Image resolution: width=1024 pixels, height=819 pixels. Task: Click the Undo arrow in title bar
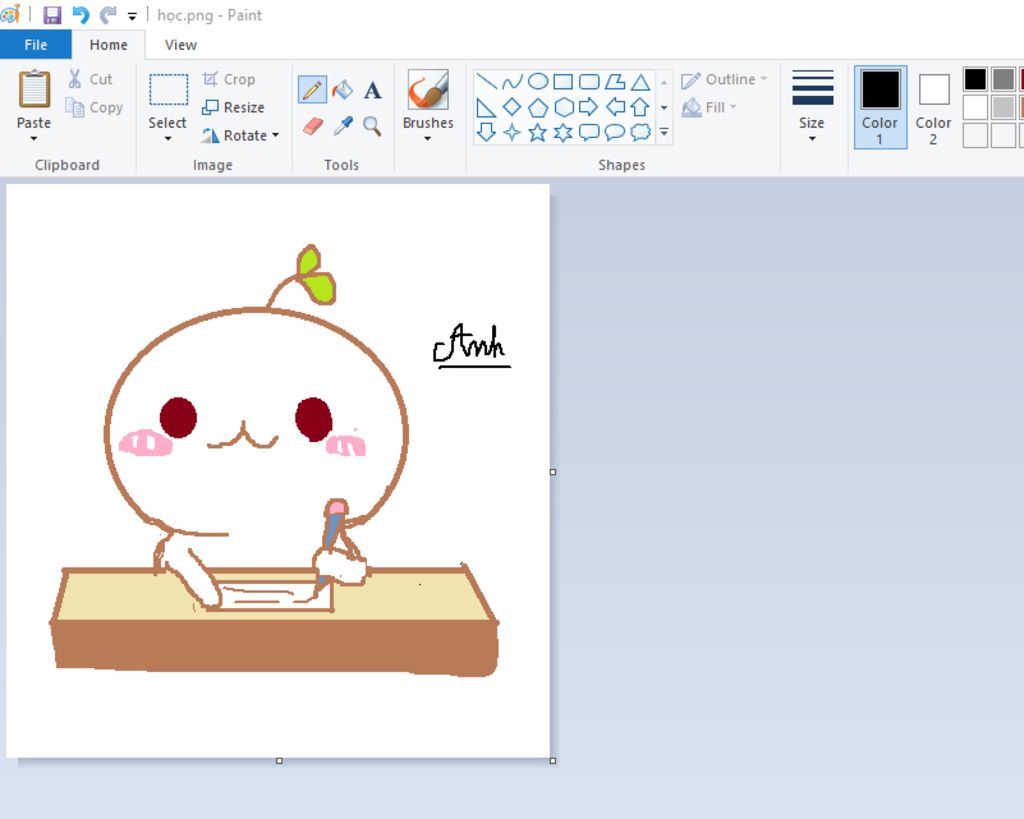point(80,14)
